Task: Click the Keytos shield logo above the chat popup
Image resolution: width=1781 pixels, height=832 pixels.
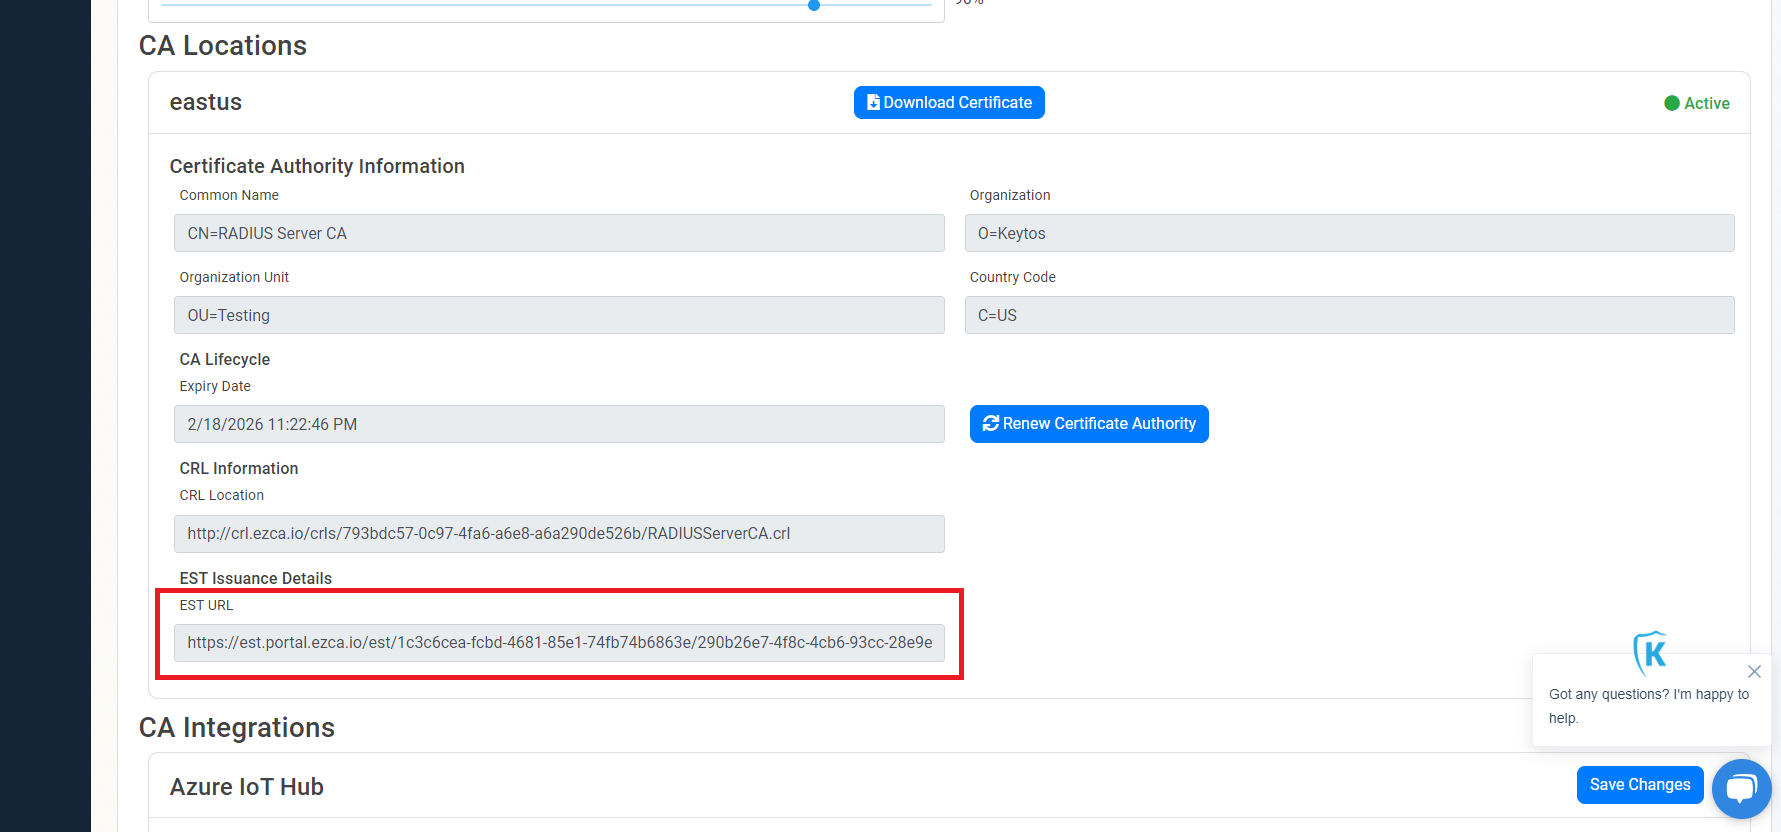Action: click(1650, 653)
